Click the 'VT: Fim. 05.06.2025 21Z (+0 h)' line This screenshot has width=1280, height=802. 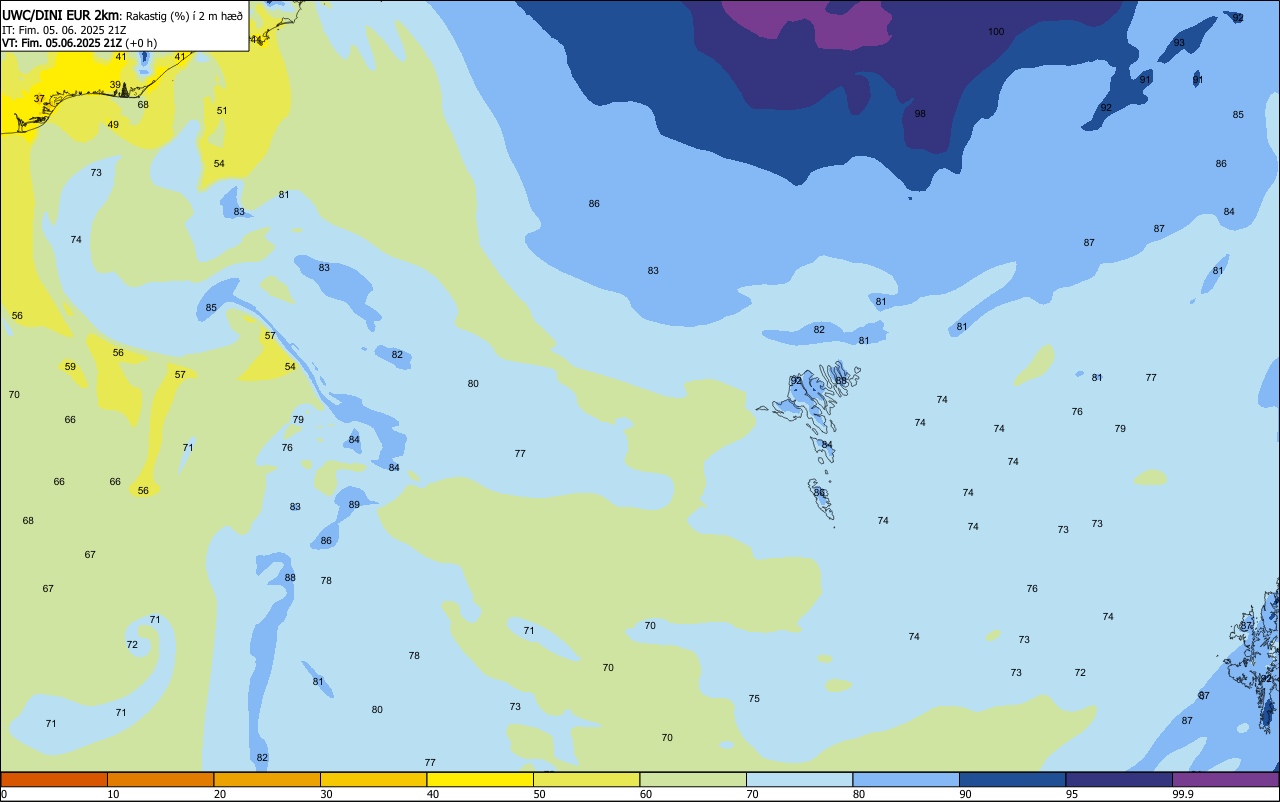pyautogui.click(x=79, y=43)
